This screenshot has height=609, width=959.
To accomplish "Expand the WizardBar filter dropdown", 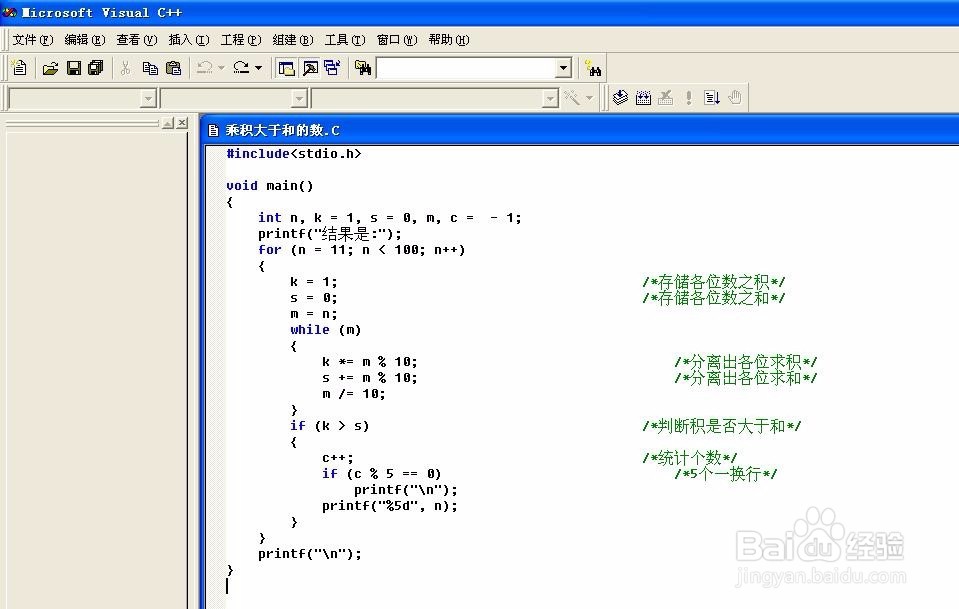I will [299, 98].
